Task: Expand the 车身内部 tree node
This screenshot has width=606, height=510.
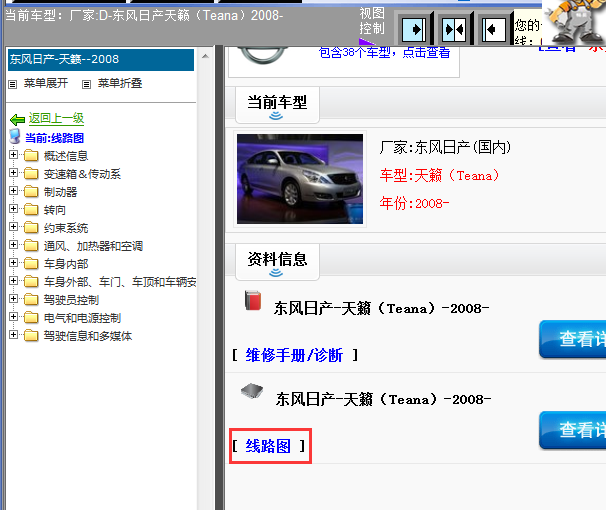Action: coord(14,263)
